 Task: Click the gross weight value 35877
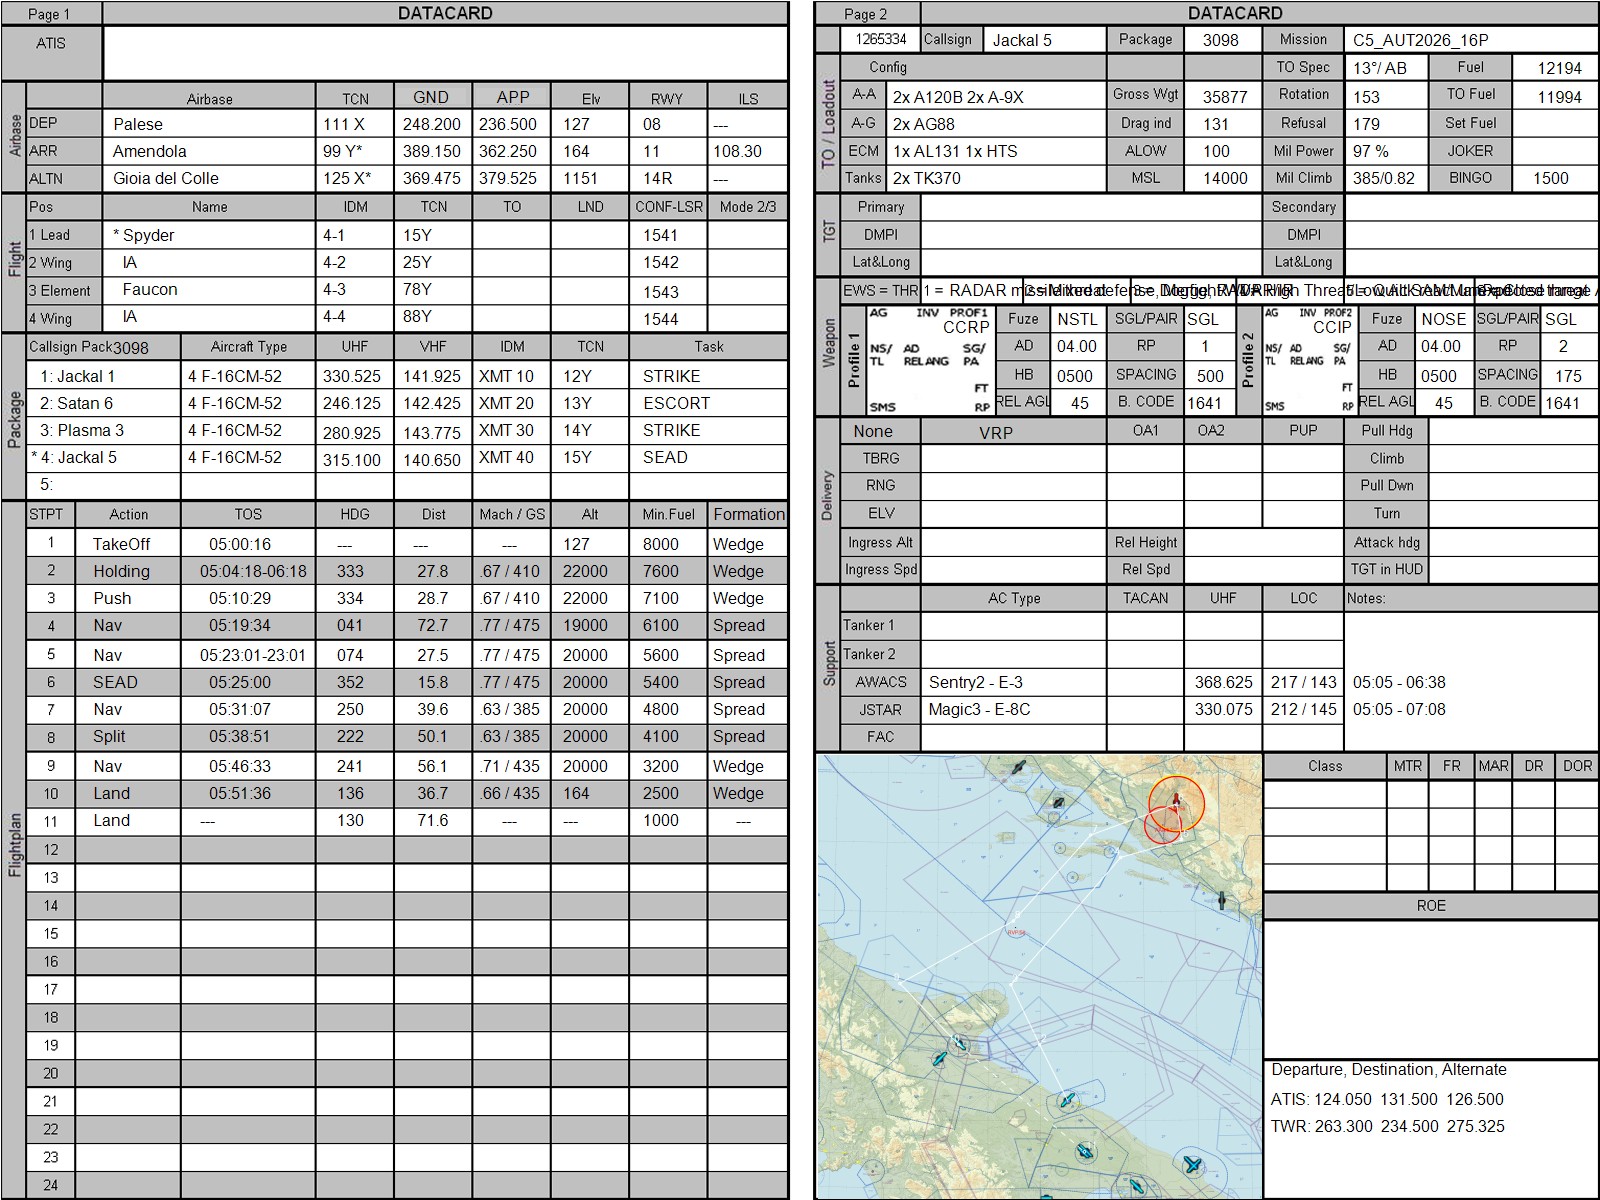[1224, 97]
